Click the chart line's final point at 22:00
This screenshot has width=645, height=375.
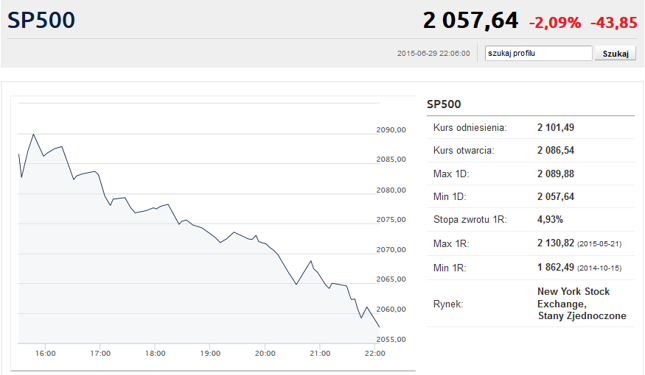[379, 327]
